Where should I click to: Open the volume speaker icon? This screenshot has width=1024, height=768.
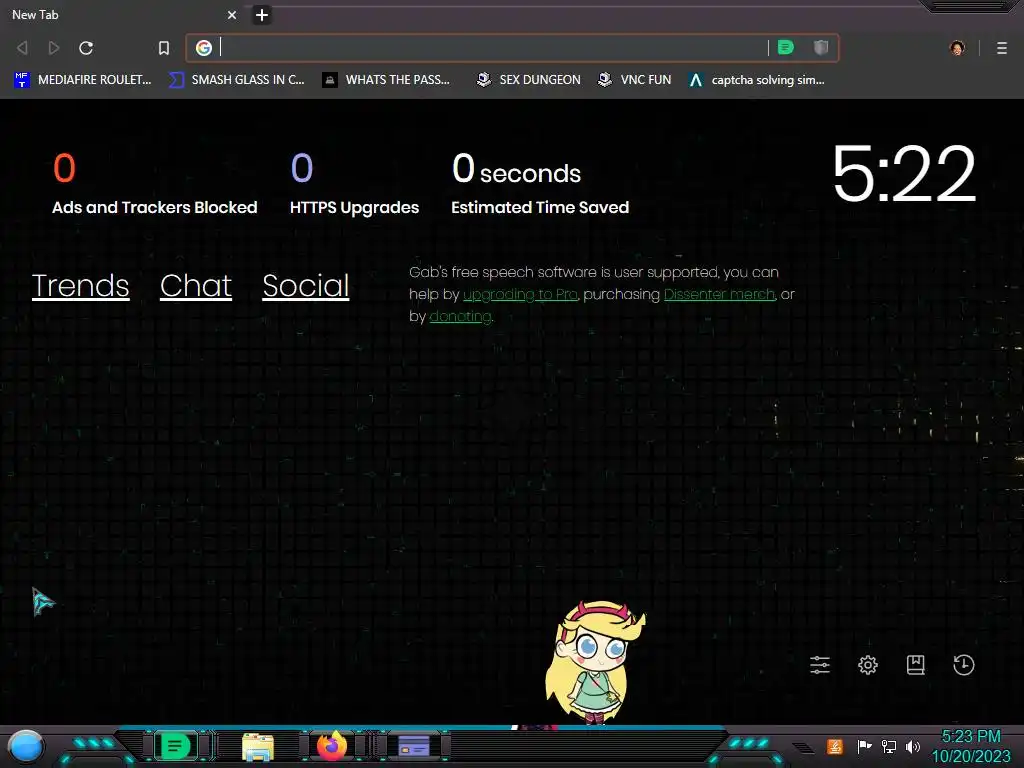(913, 746)
